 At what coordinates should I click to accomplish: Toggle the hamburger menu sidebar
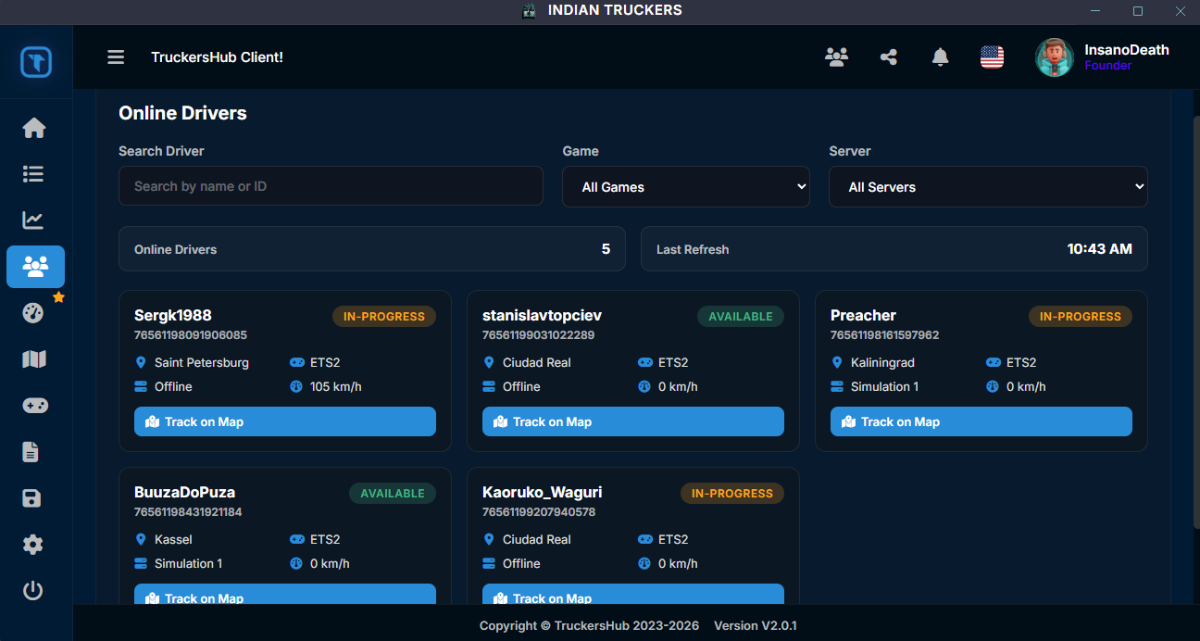pos(116,57)
